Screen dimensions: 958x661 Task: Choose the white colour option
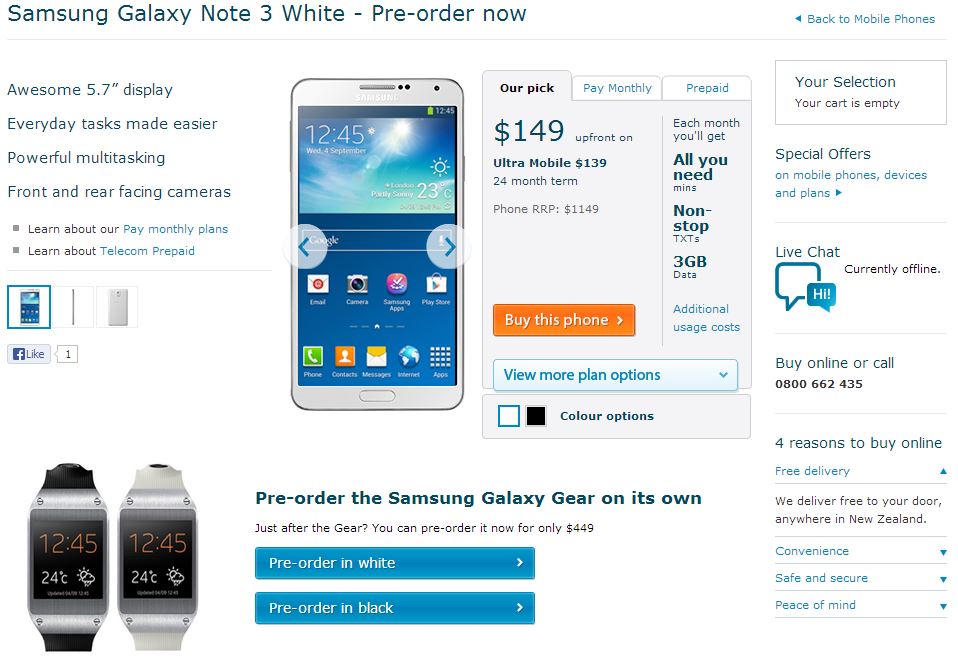click(x=509, y=416)
